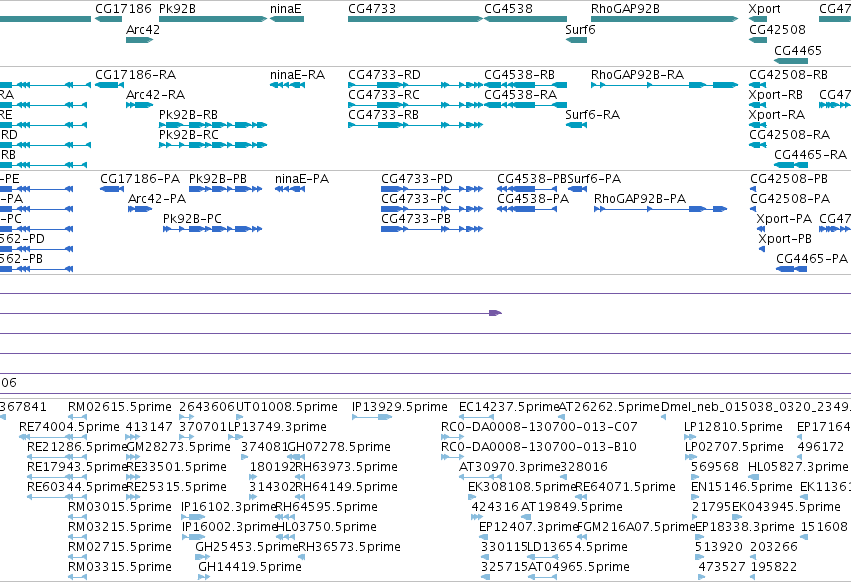Select the Xport gene label
The height and width of the screenshot is (582, 851).
tap(764, 9)
